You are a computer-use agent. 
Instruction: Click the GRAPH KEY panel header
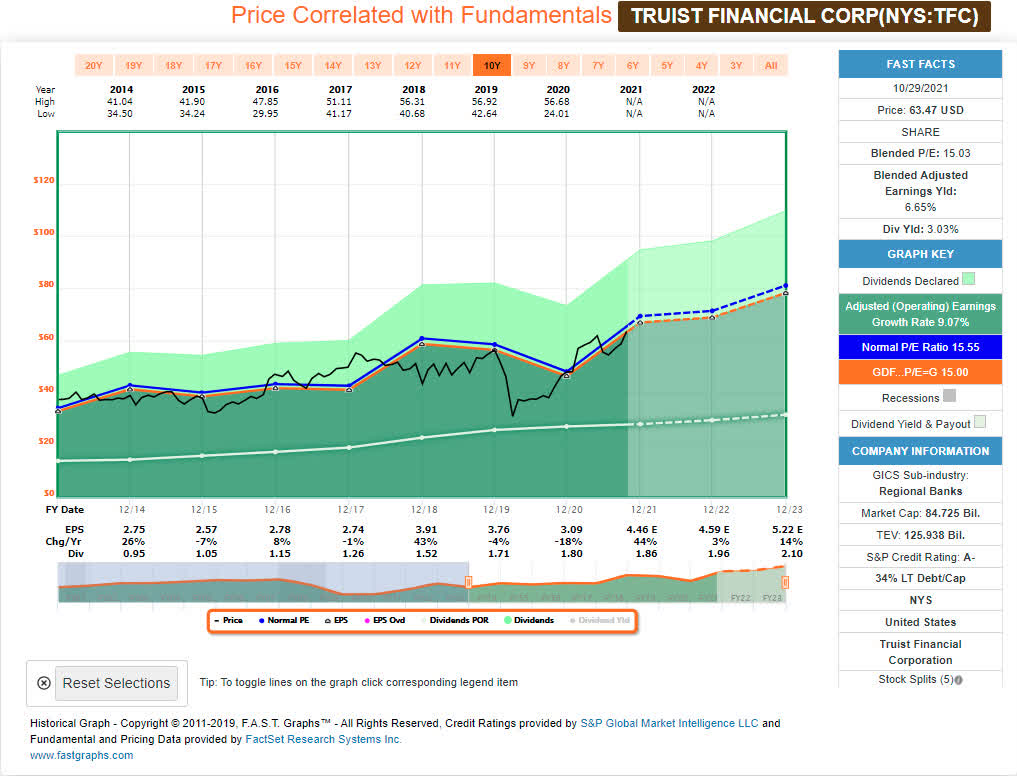coord(920,254)
